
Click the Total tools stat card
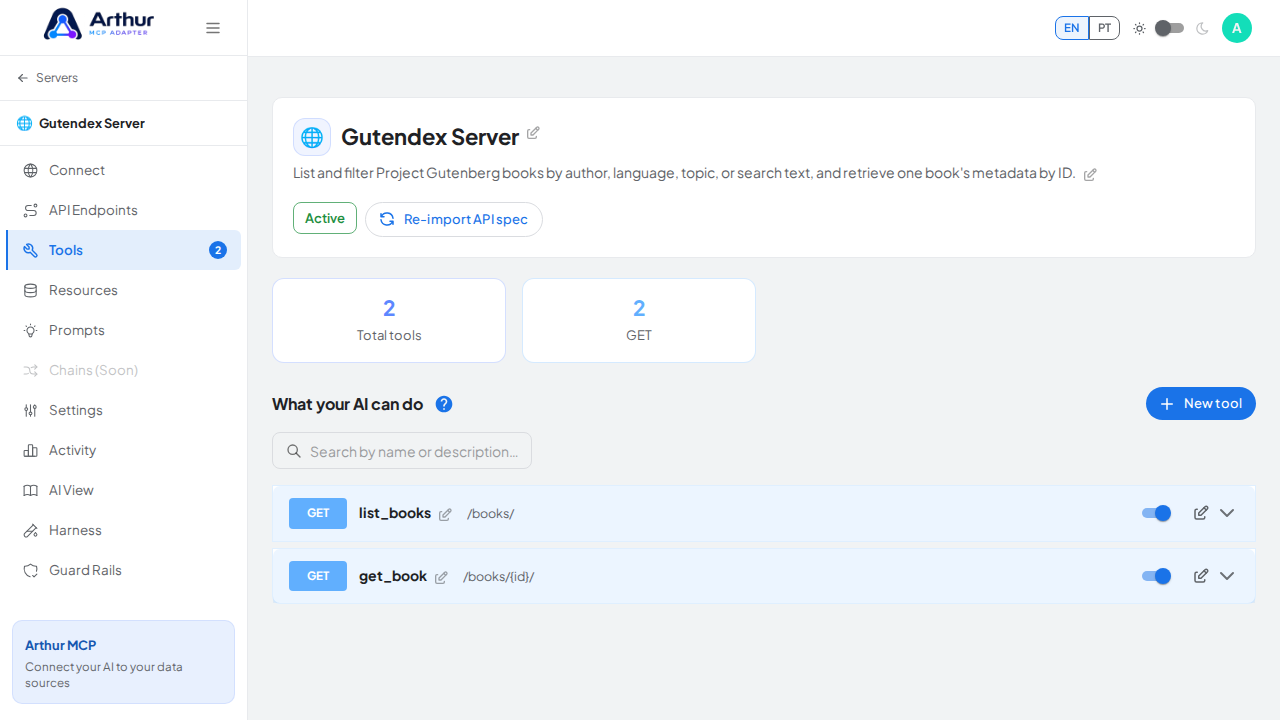point(389,320)
